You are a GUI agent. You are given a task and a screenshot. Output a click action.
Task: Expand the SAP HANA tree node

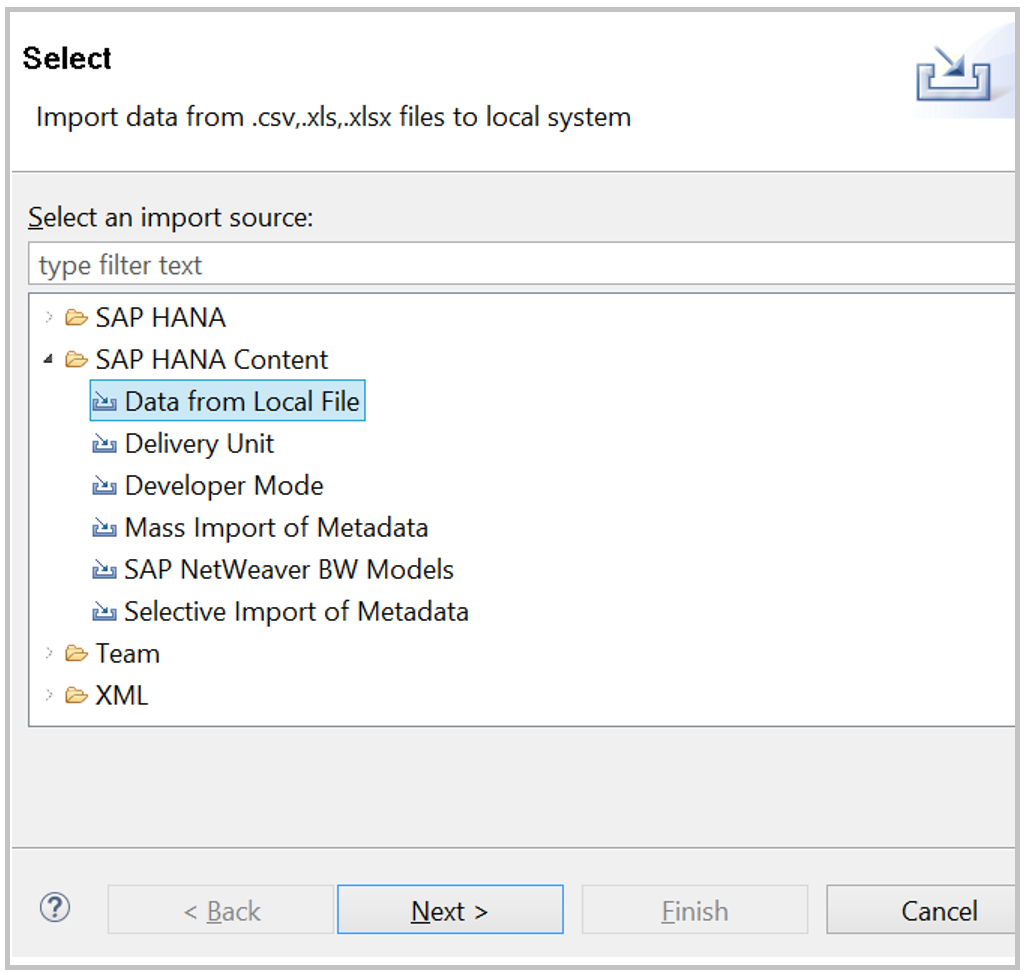[x=48, y=317]
